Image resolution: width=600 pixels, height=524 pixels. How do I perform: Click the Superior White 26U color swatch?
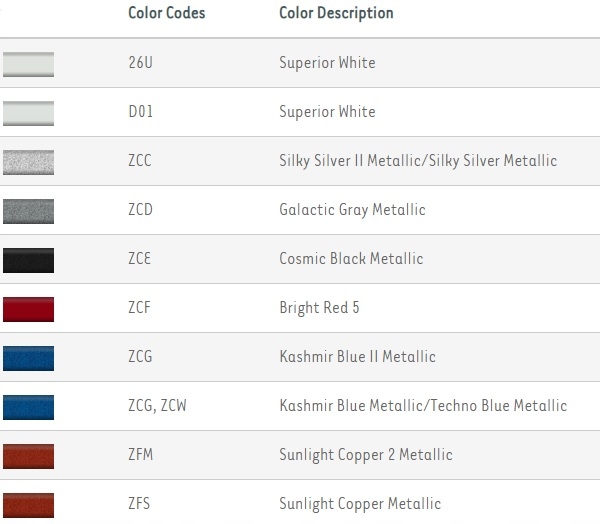[28, 64]
